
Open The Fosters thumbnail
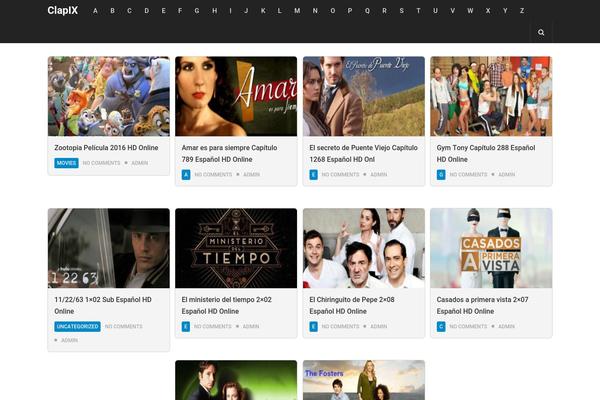coord(364,380)
